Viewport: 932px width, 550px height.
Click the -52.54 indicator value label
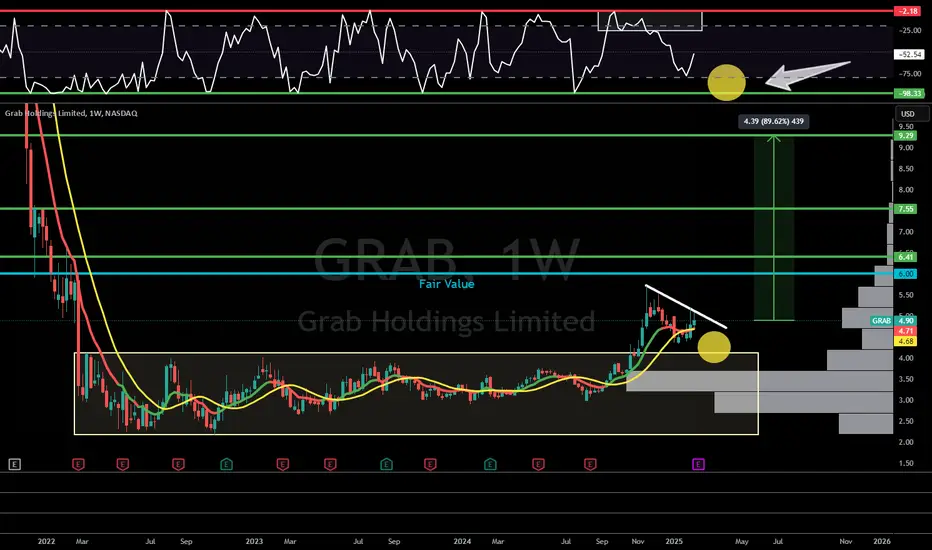909,54
